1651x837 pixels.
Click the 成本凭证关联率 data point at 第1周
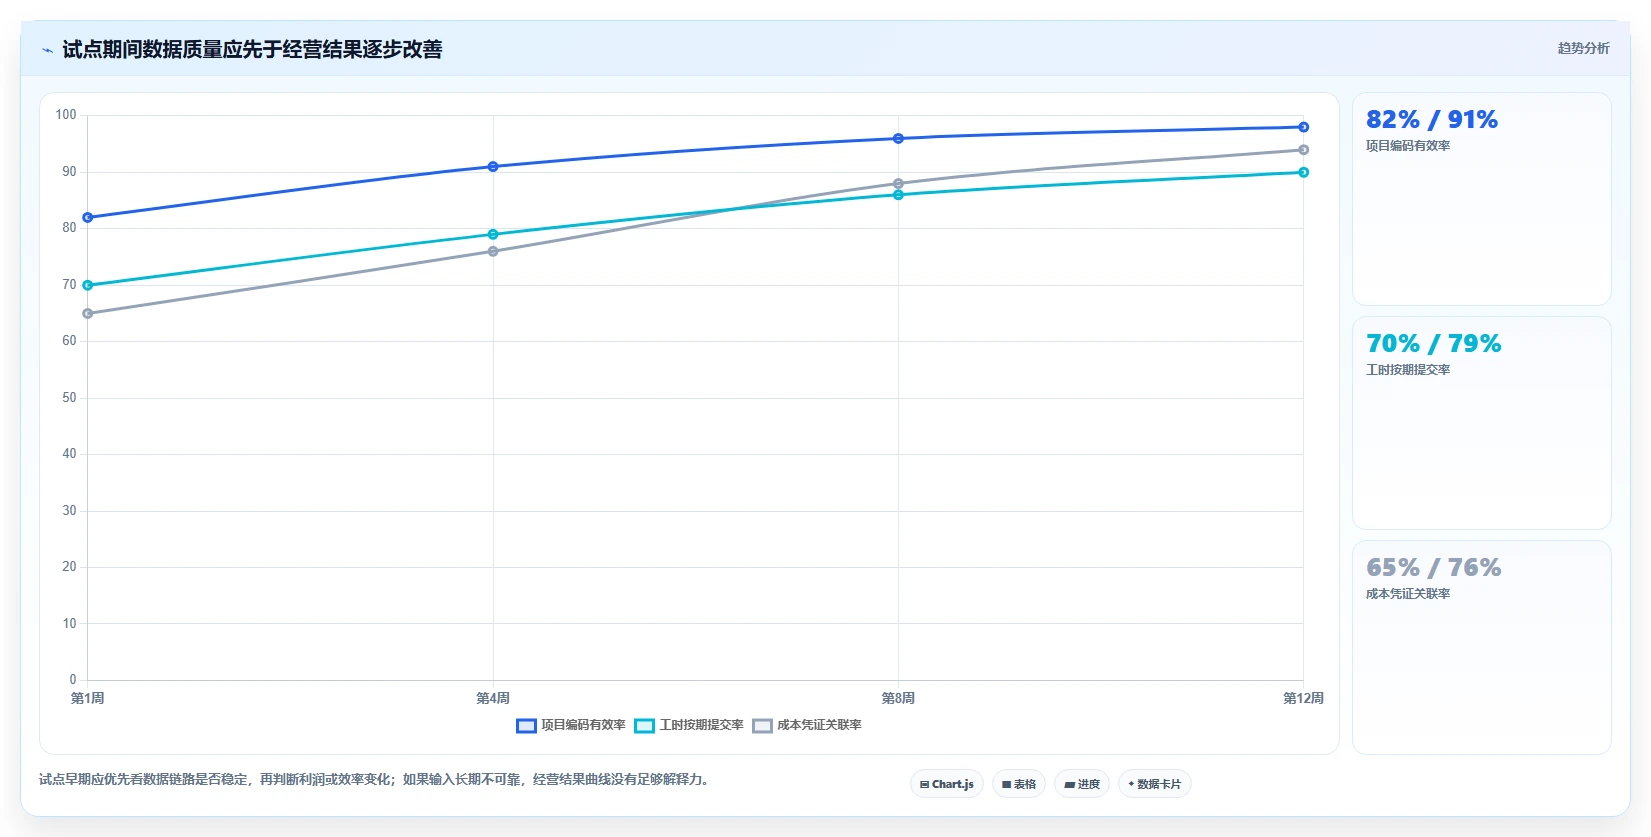88,314
